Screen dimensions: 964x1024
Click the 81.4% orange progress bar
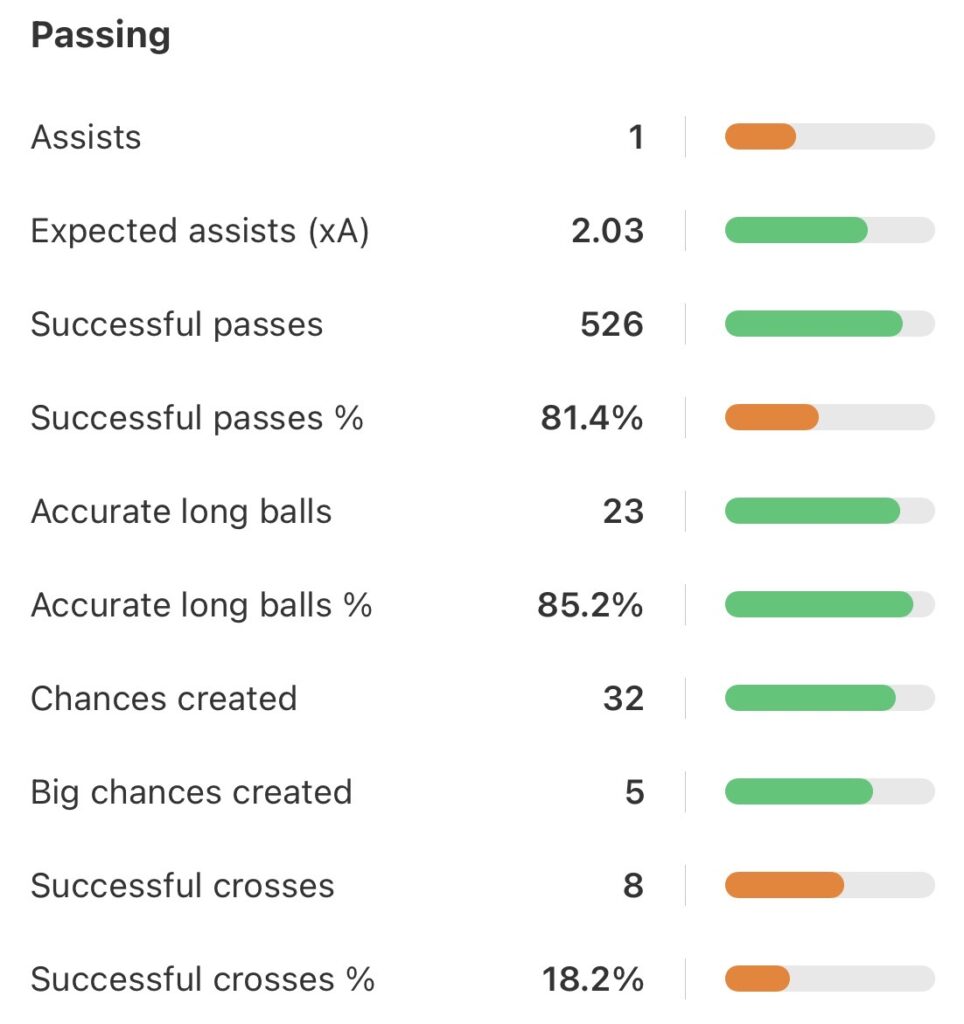pyautogui.click(x=772, y=418)
